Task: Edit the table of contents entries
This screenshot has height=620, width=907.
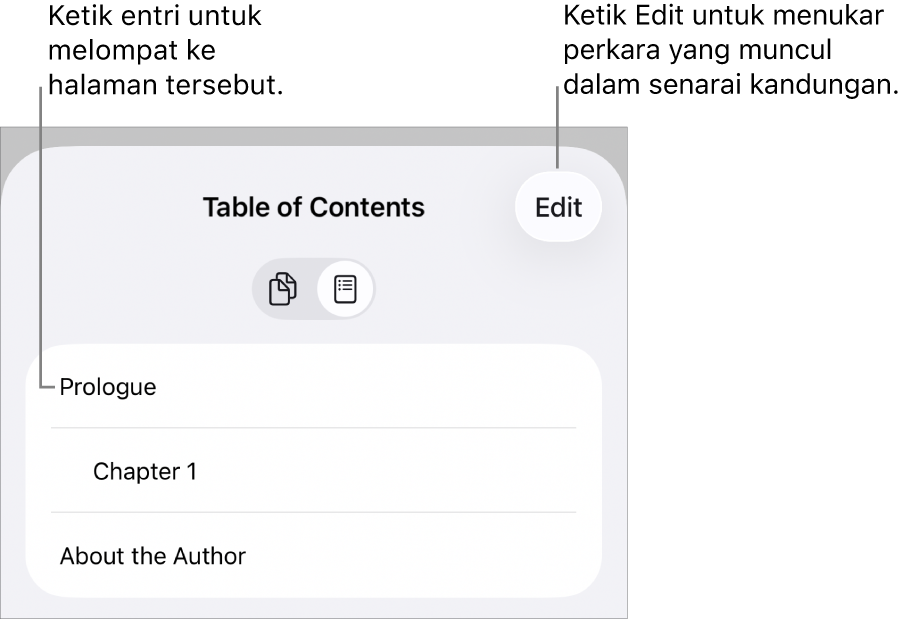Action: pyautogui.click(x=558, y=208)
